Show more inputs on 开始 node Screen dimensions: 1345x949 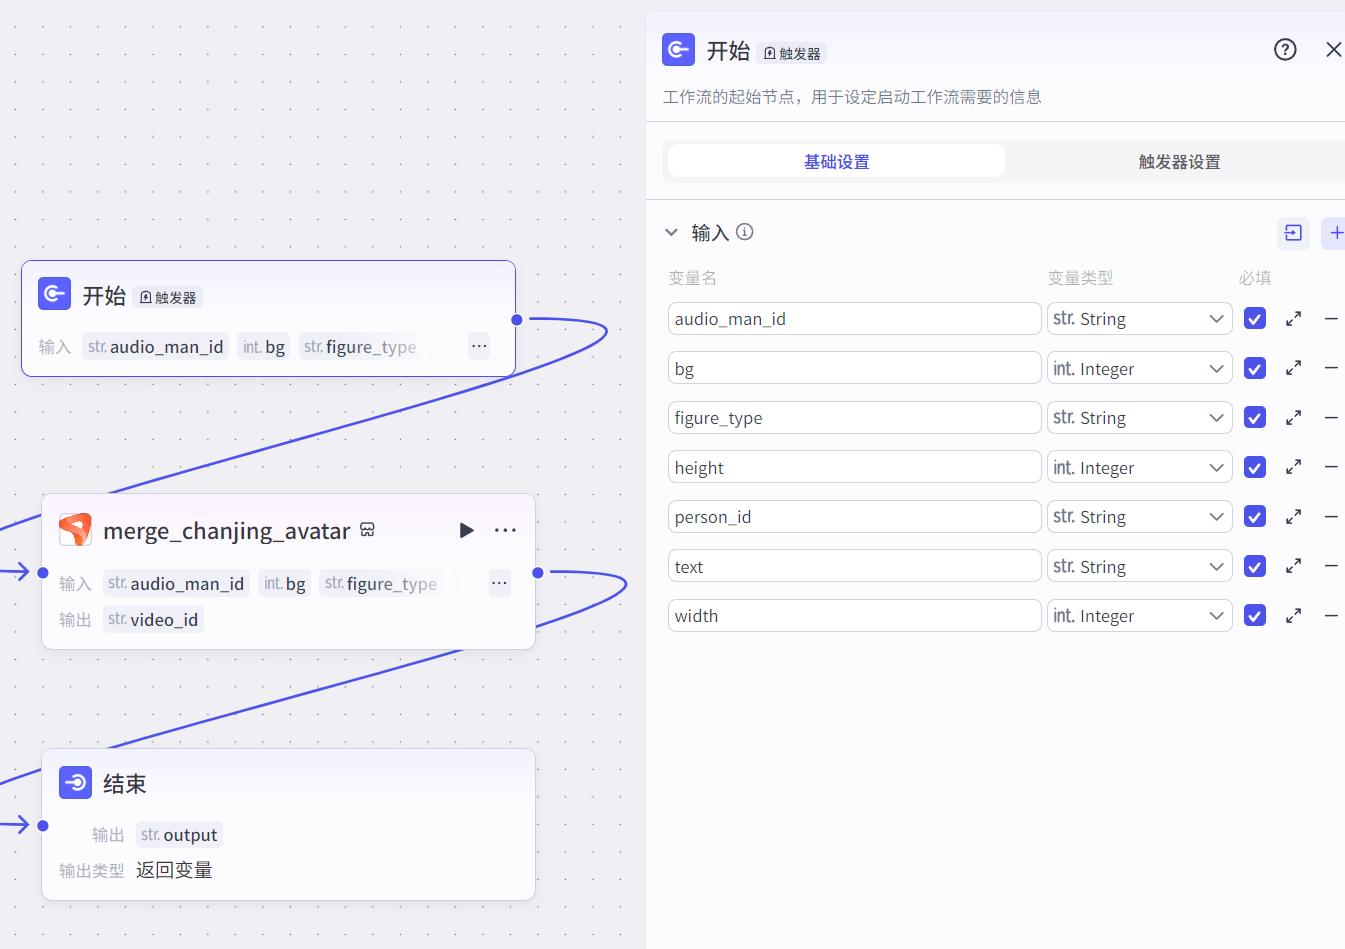(x=479, y=346)
